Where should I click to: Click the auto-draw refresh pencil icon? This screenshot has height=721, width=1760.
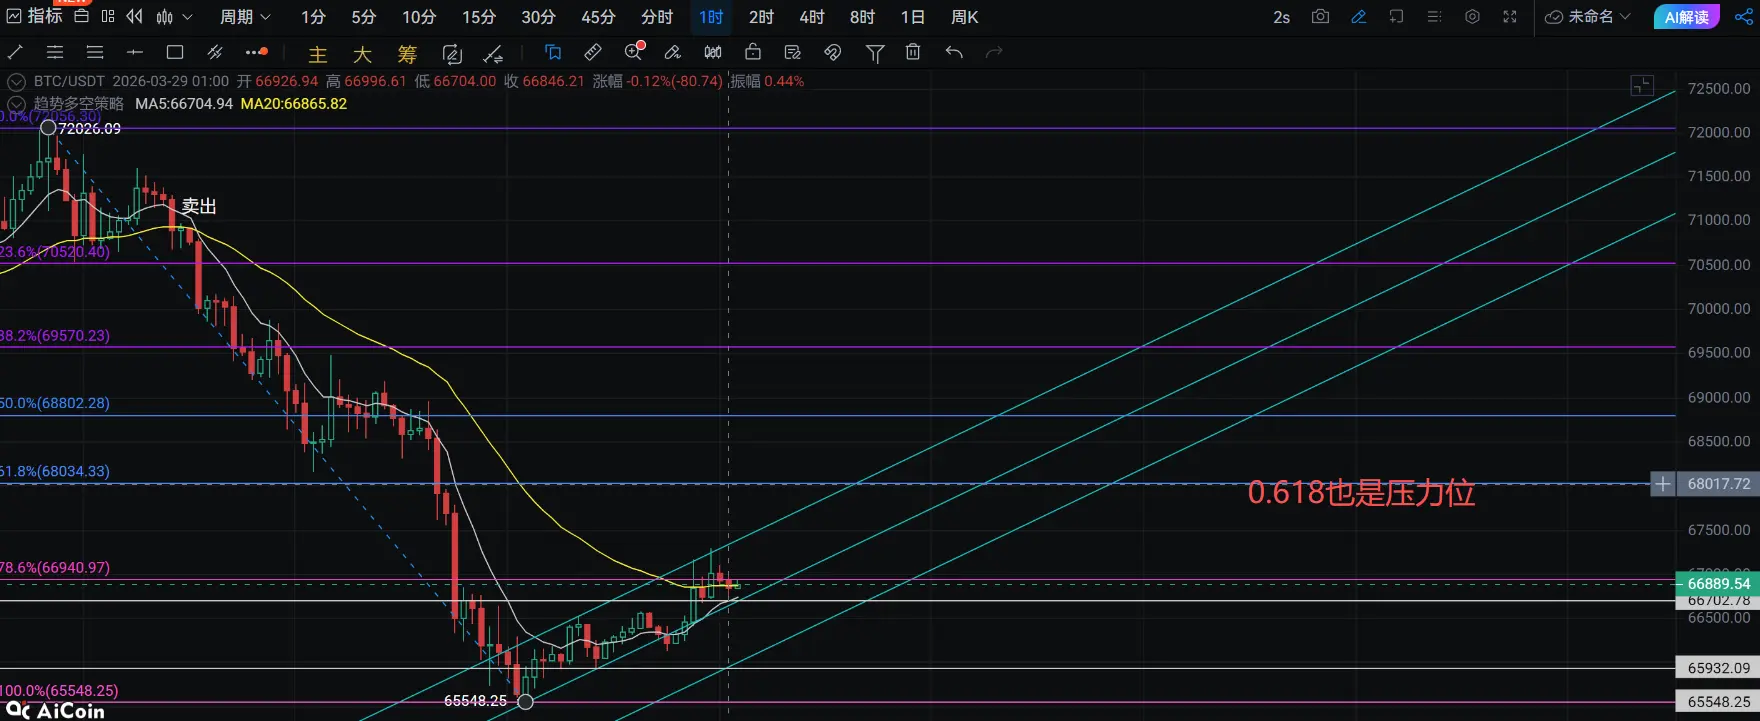coord(452,54)
